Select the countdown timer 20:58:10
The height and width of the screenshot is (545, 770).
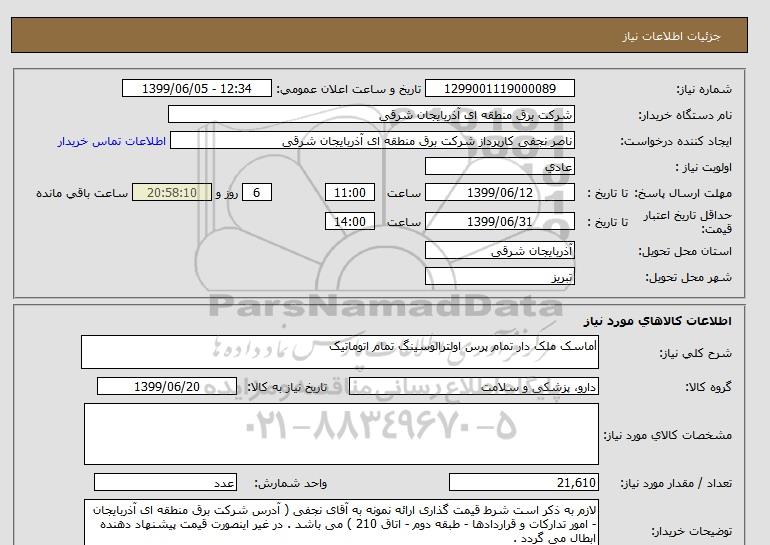coord(172,192)
